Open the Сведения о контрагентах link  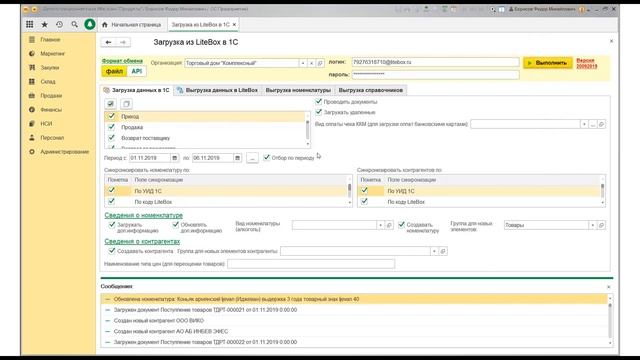pyautogui.click(x=142, y=241)
